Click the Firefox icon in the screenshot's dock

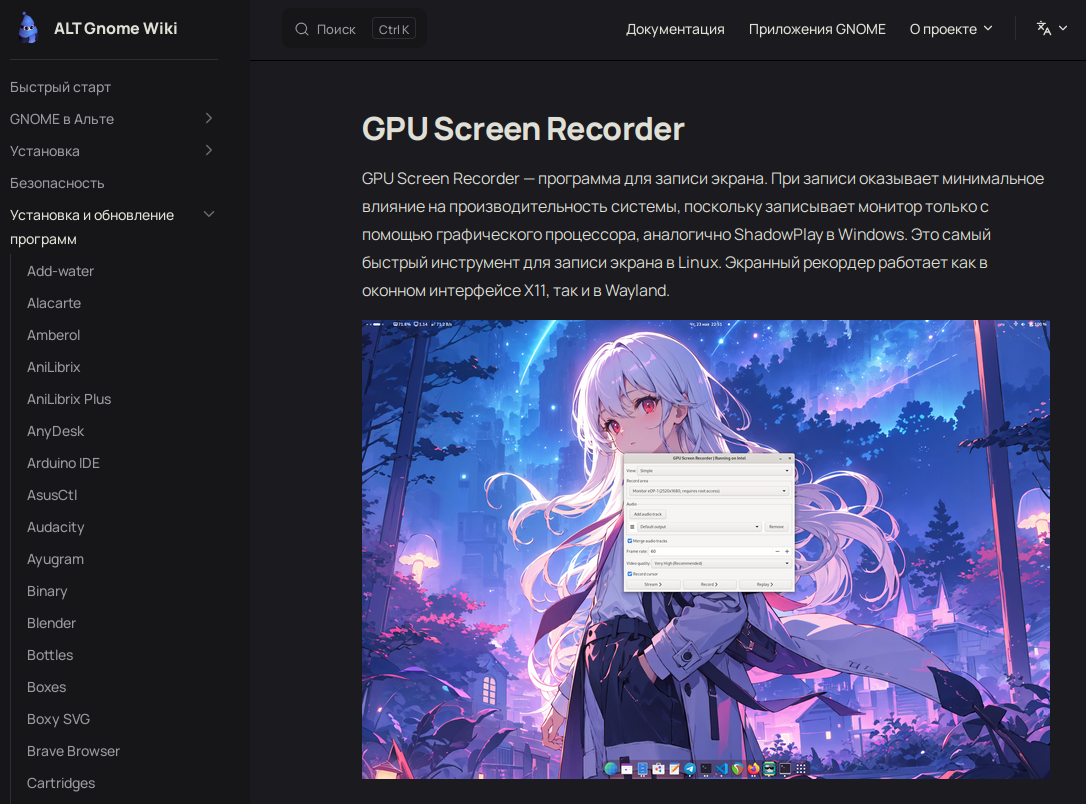click(x=754, y=769)
